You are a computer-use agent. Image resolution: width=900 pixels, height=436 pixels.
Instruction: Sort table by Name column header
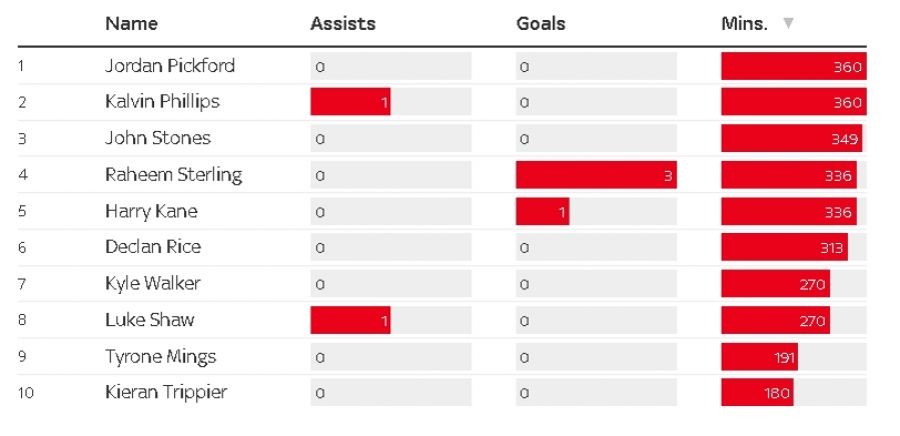(131, 24)
